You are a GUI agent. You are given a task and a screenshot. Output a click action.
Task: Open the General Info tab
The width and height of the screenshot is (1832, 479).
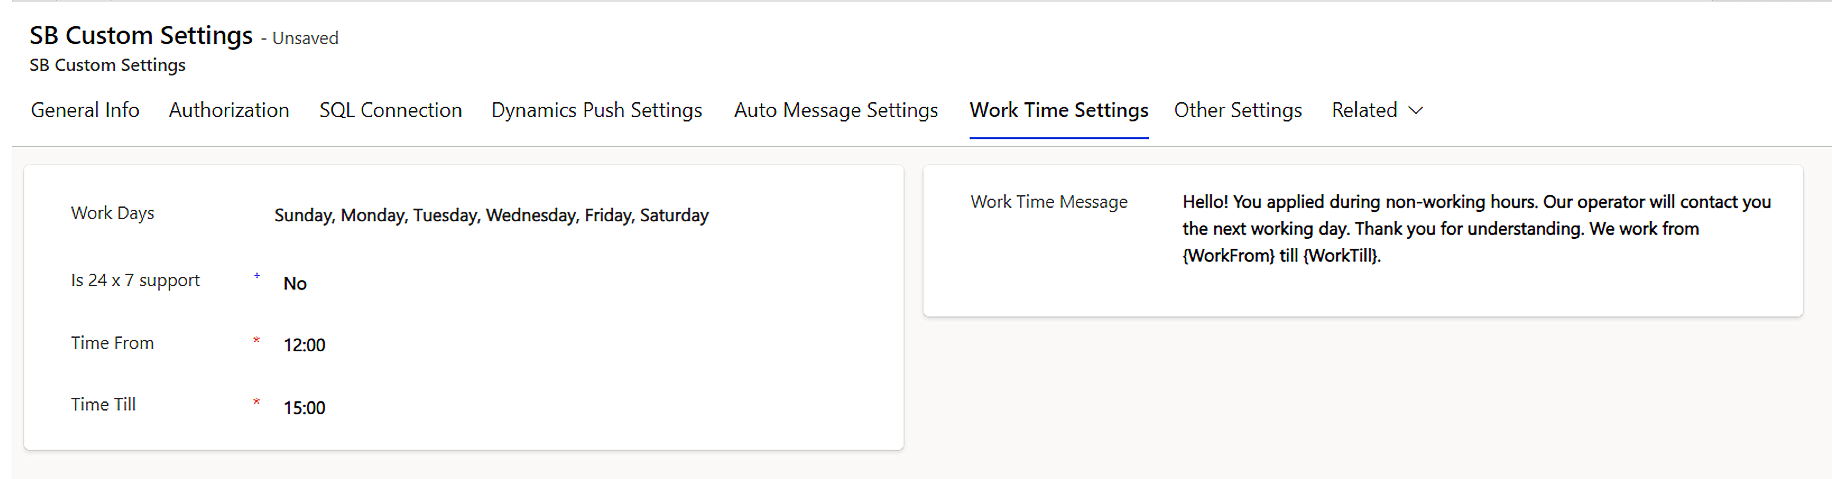pyautogui.click(x=85, y=110)
